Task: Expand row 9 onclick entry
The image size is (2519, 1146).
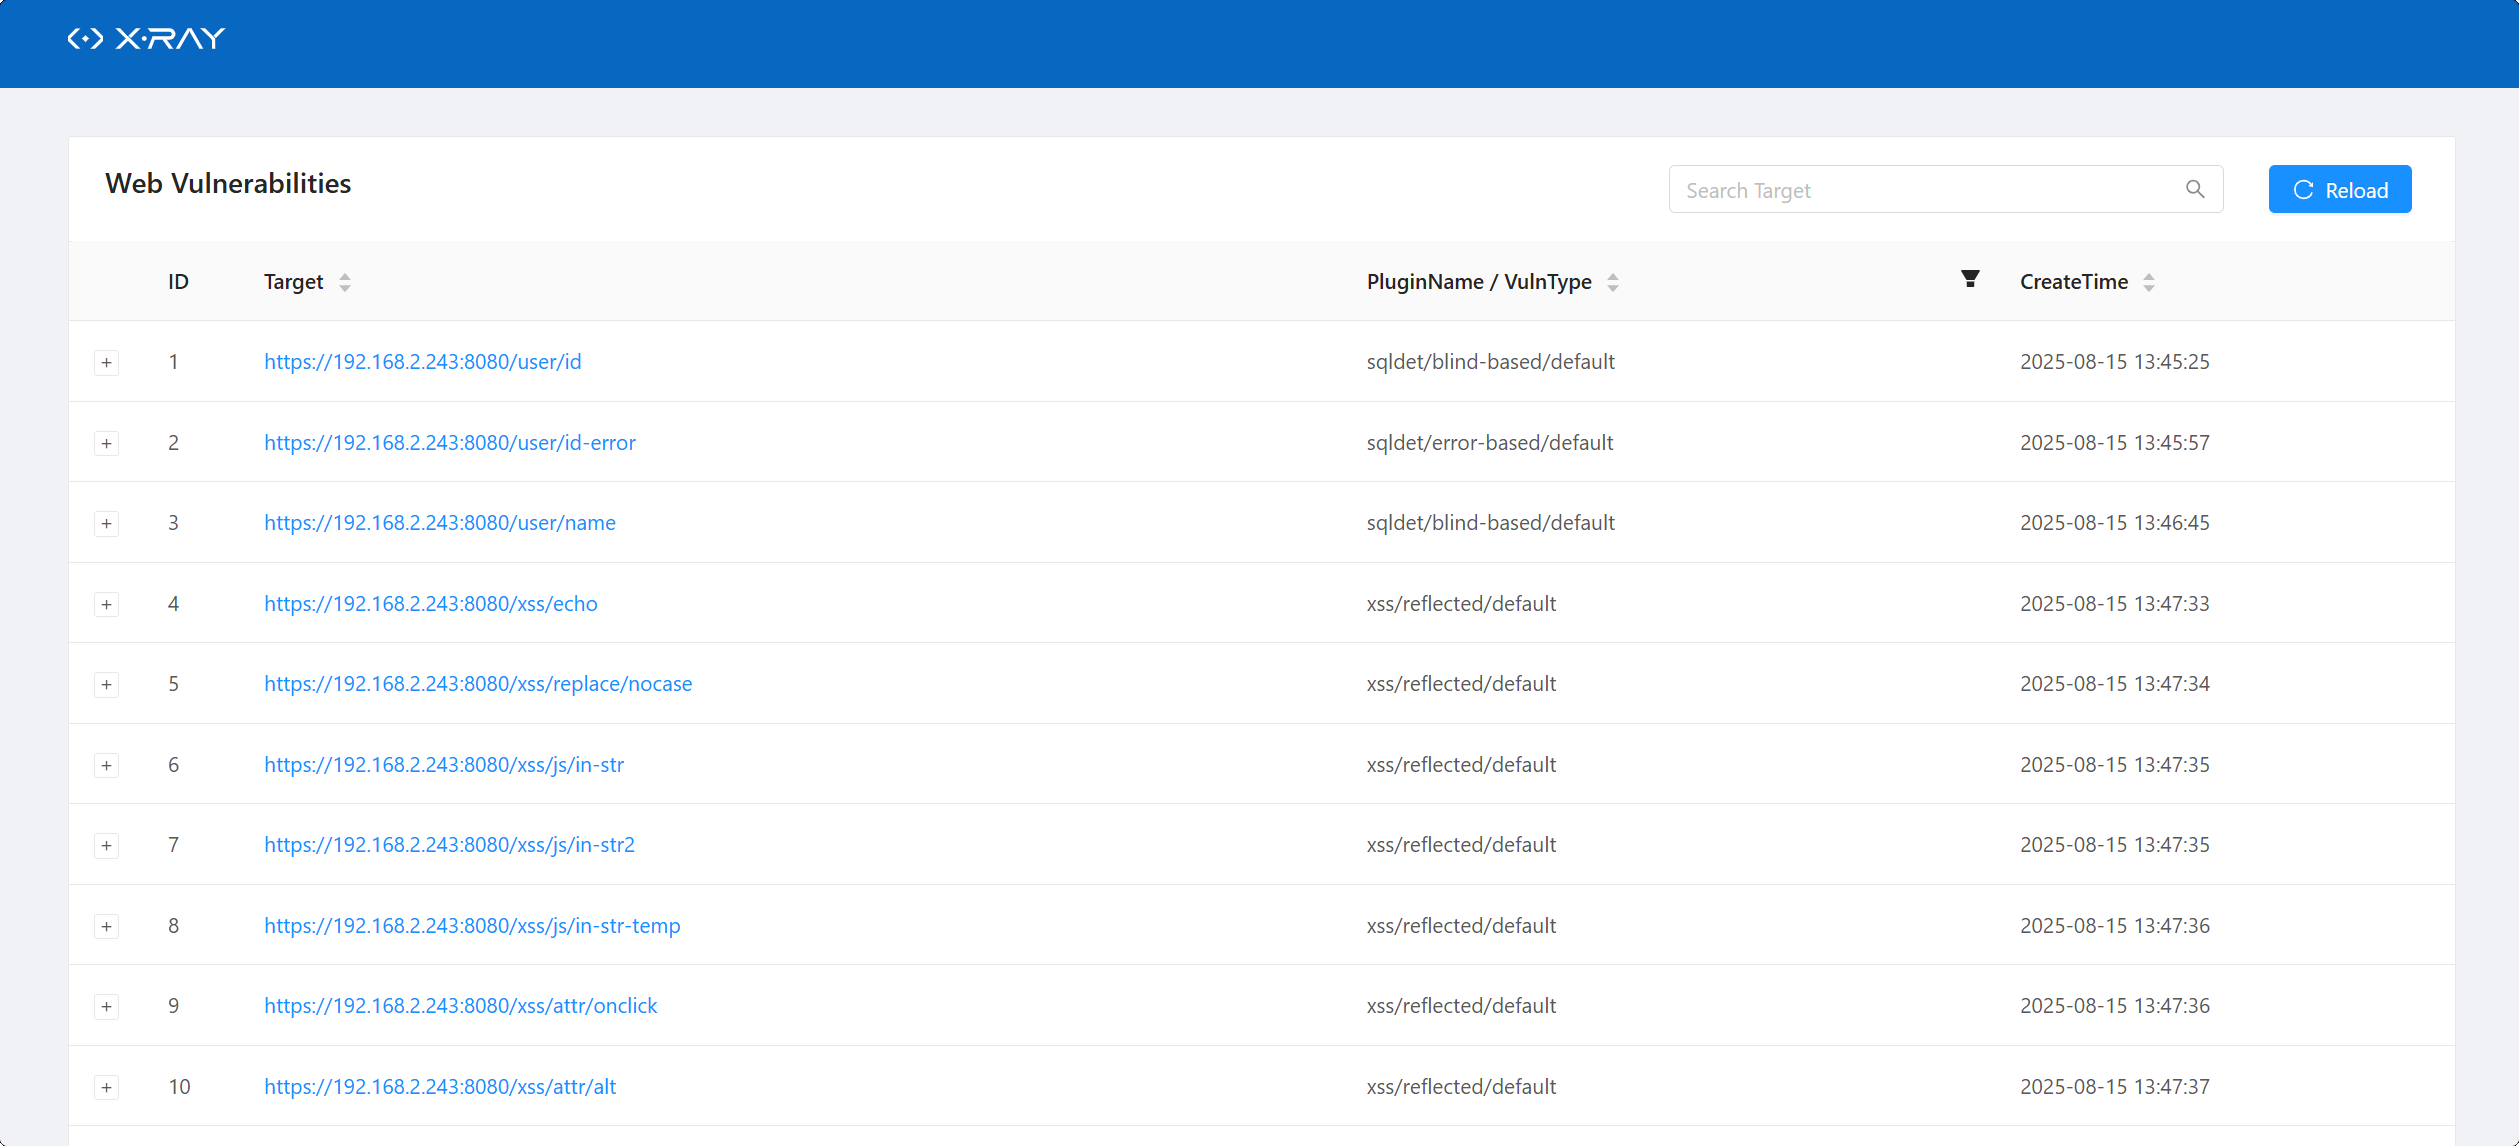Action: [x=107, y=1006]
